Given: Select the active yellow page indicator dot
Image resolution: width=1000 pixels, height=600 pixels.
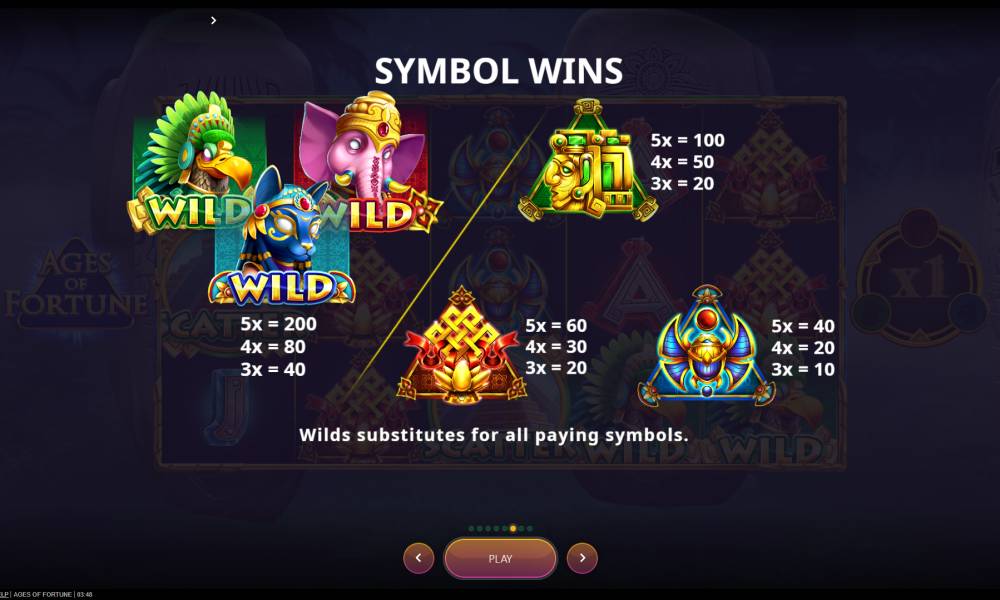Looking at the screenshot, I should click(513, 529).
